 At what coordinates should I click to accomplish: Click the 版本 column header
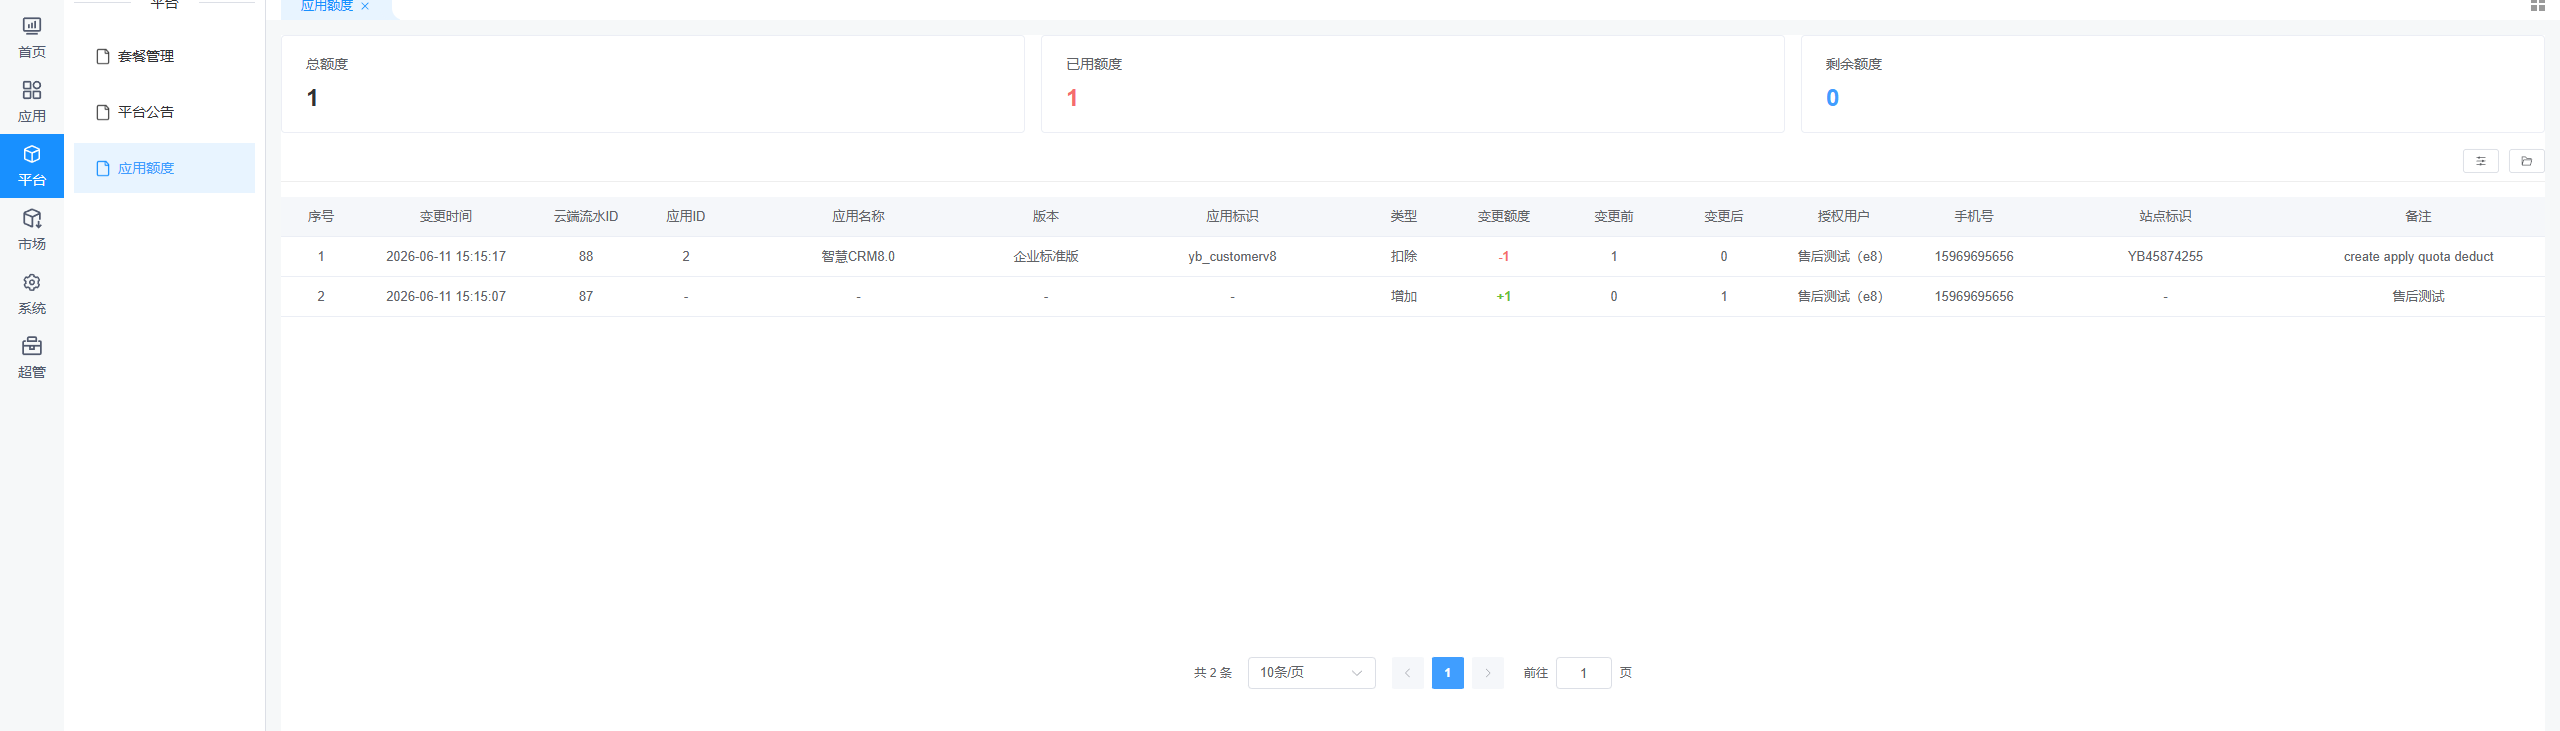tap(1046, 216)
